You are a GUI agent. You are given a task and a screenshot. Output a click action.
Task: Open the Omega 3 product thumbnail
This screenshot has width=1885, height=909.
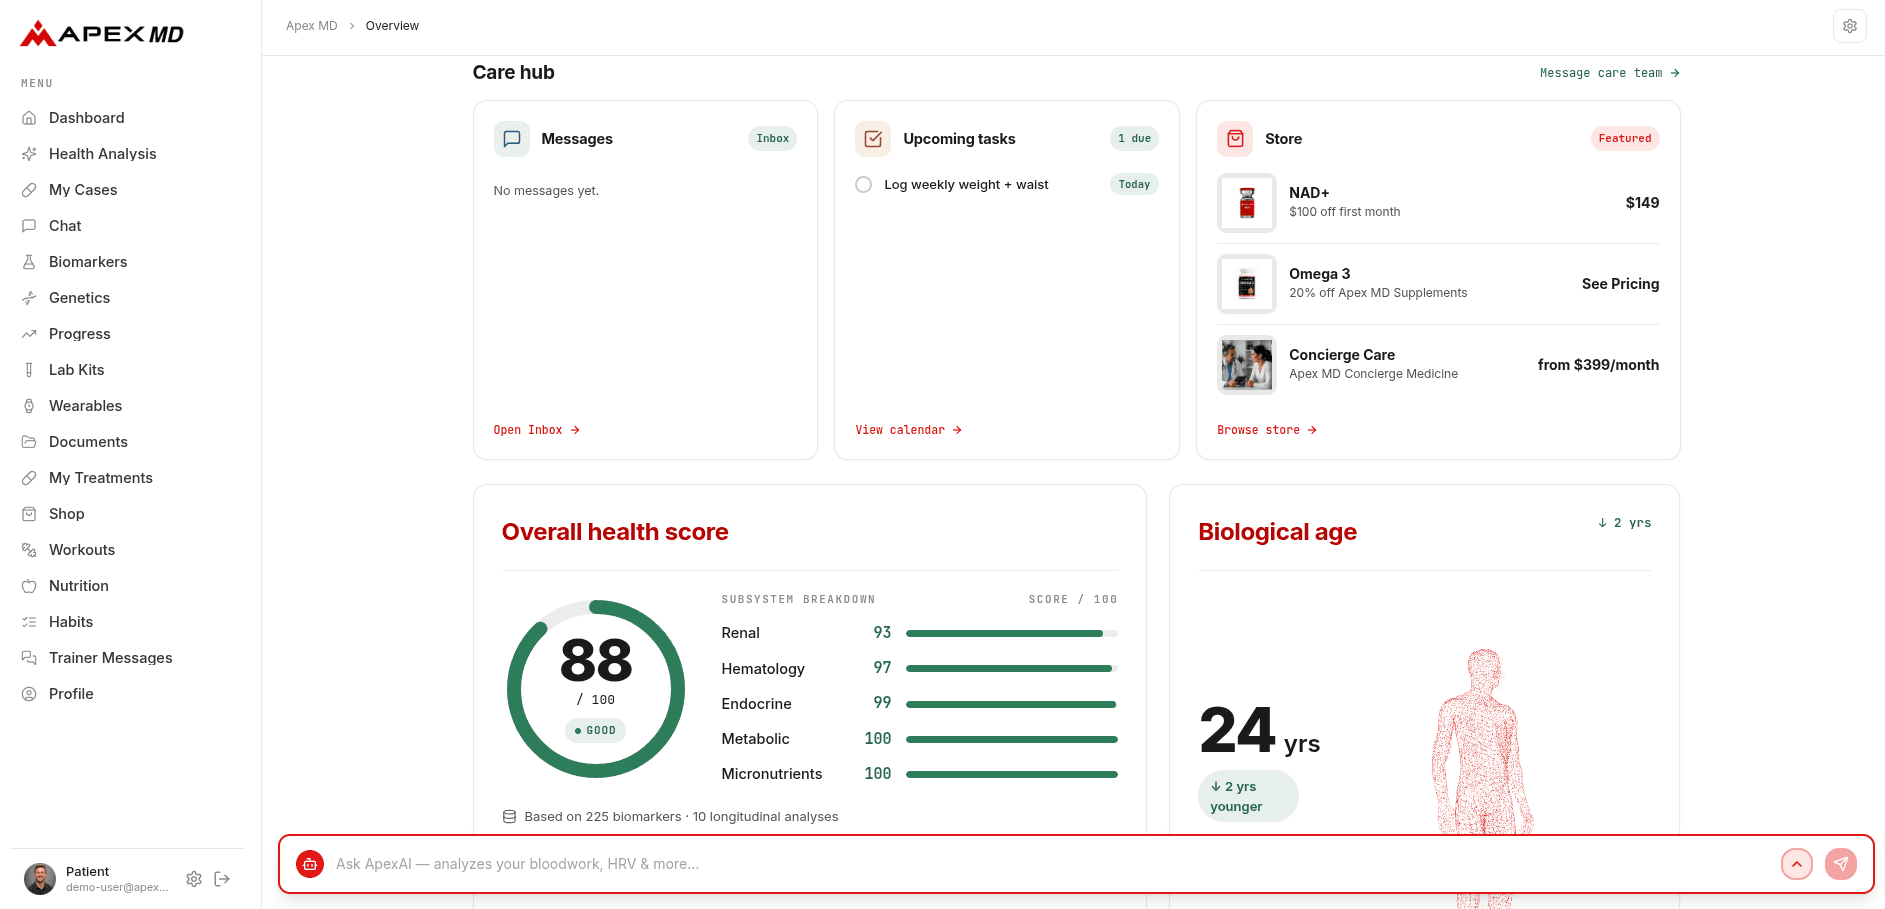pos(1247,284)
